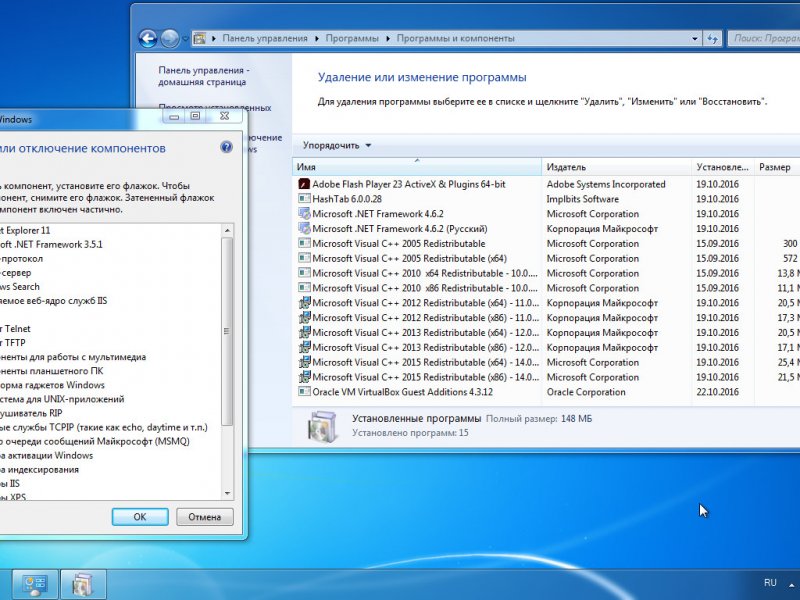Click Панель управления in the breadcrumb

pyautogui.click(x=265, y=38)
